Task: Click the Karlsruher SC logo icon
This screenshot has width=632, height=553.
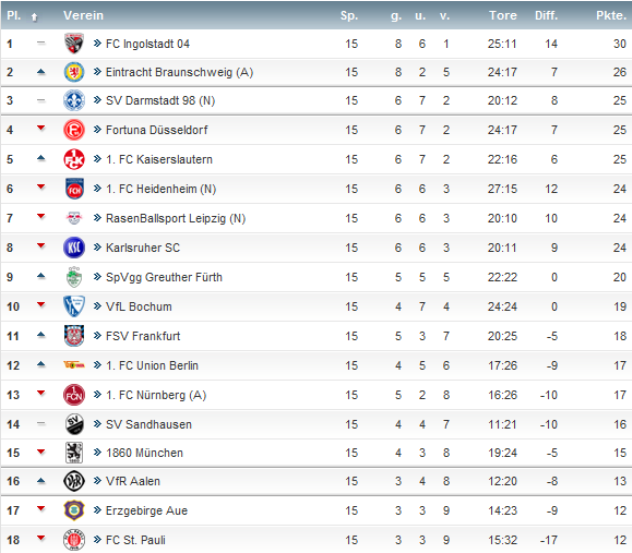Action: tap(73, 248)
